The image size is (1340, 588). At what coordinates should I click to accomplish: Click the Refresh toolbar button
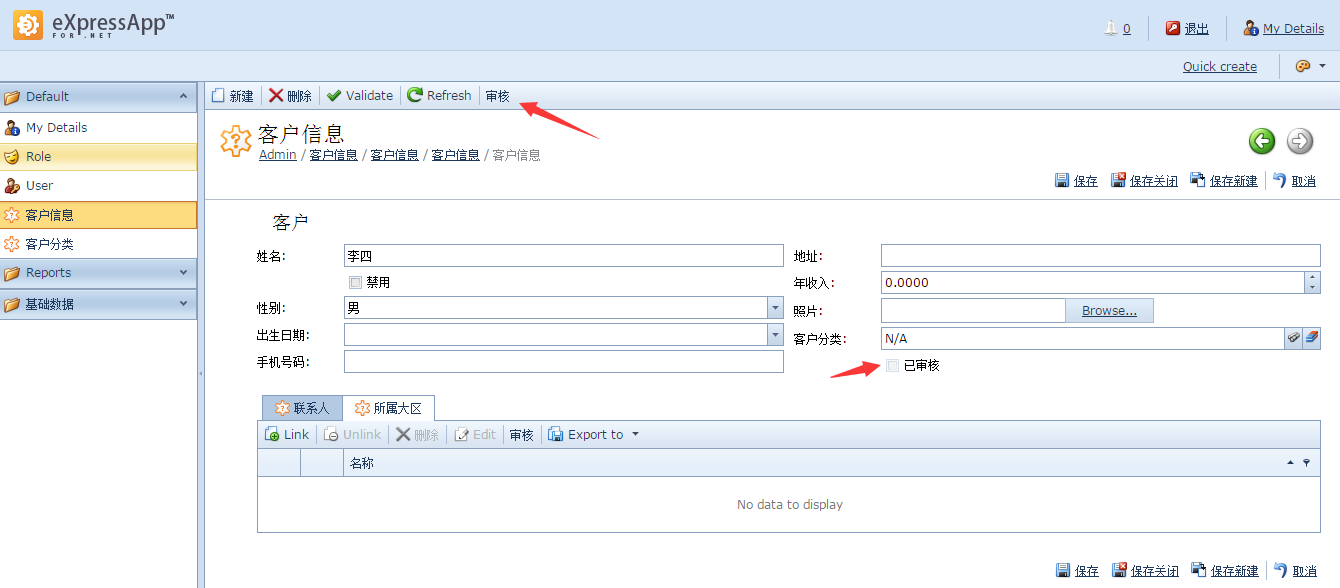pyautogui.click(x=440, y=96)
